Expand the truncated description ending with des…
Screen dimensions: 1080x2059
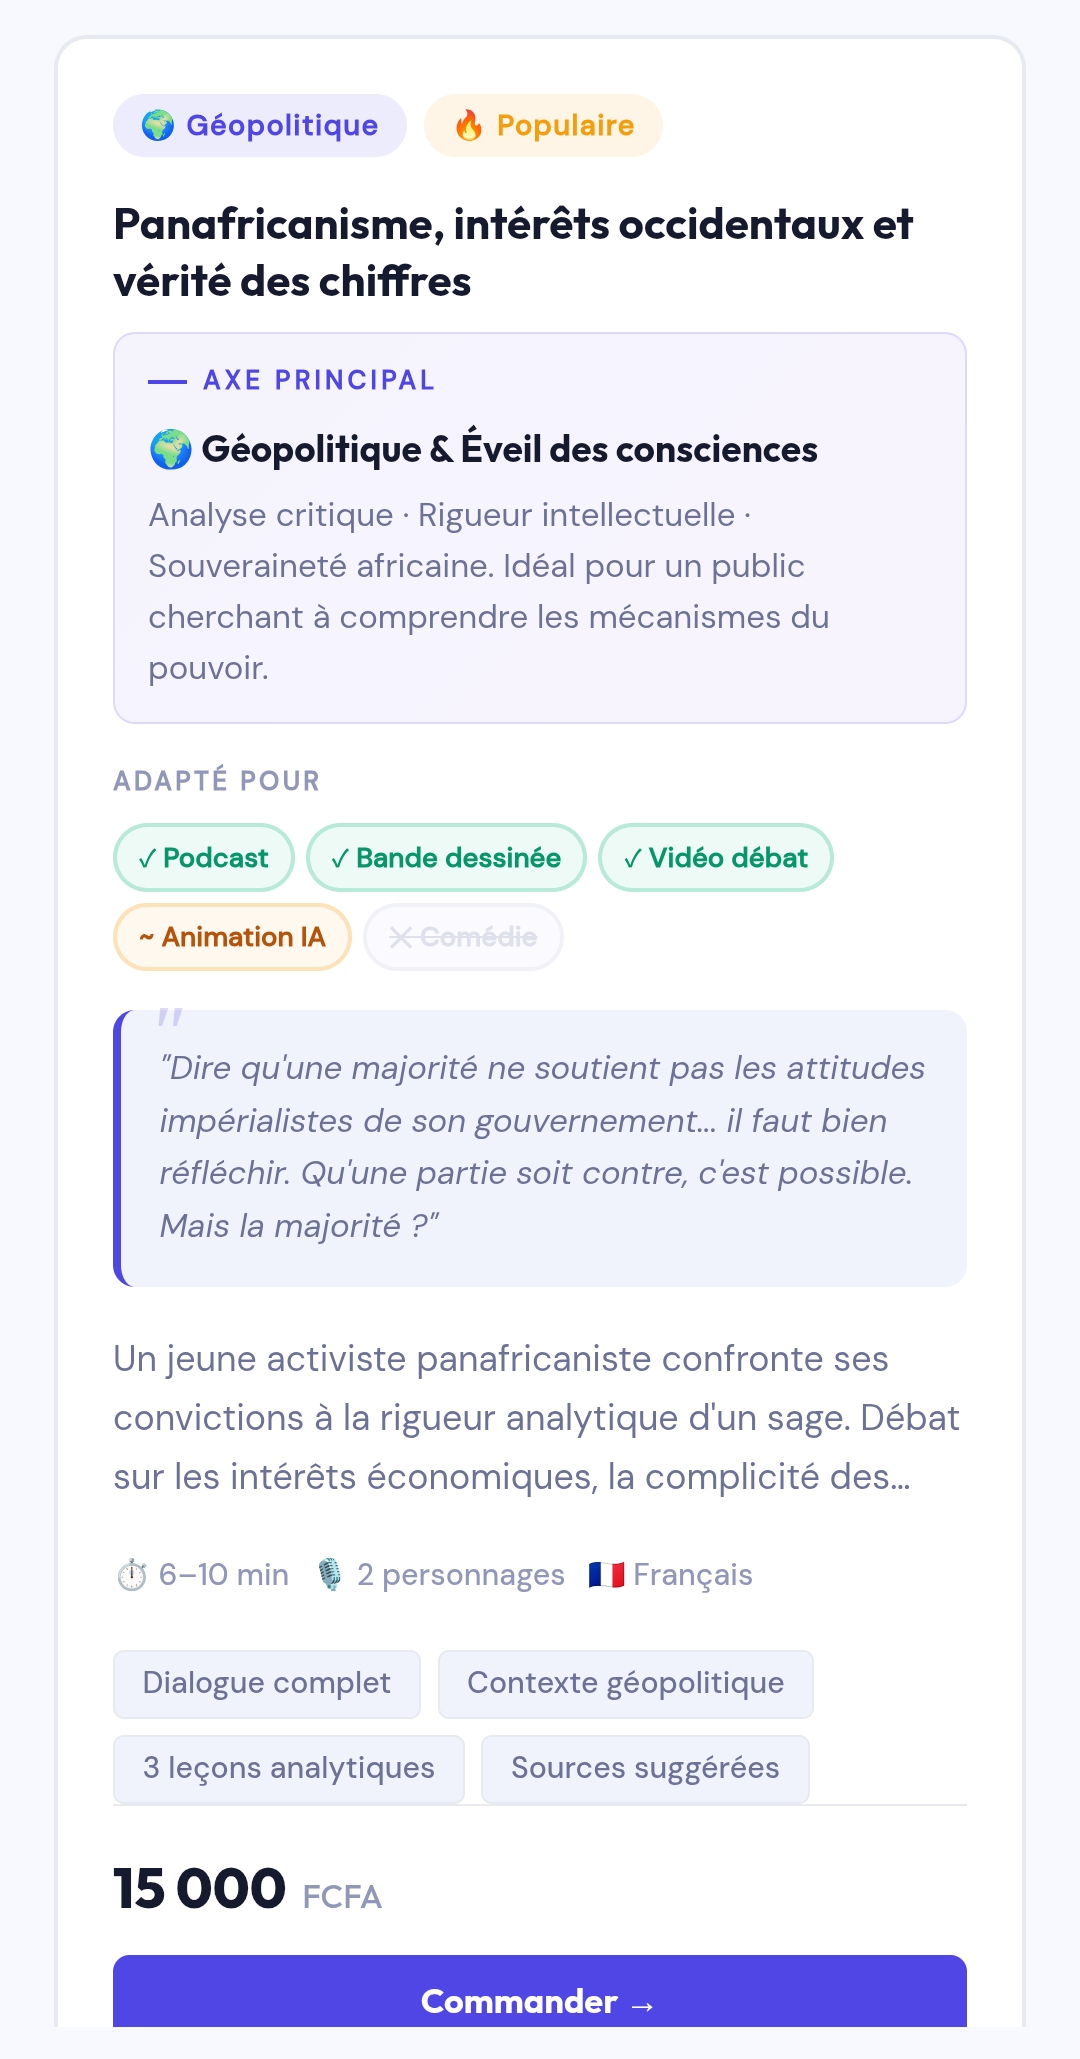pos(537,1418)
